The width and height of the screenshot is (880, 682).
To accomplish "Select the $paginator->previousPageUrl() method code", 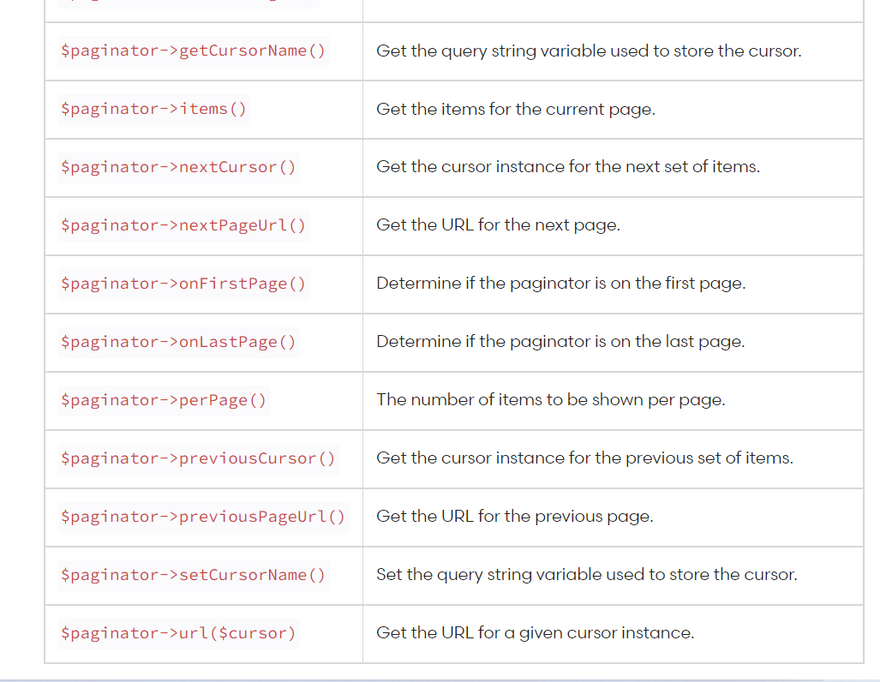I will point(203,517).
